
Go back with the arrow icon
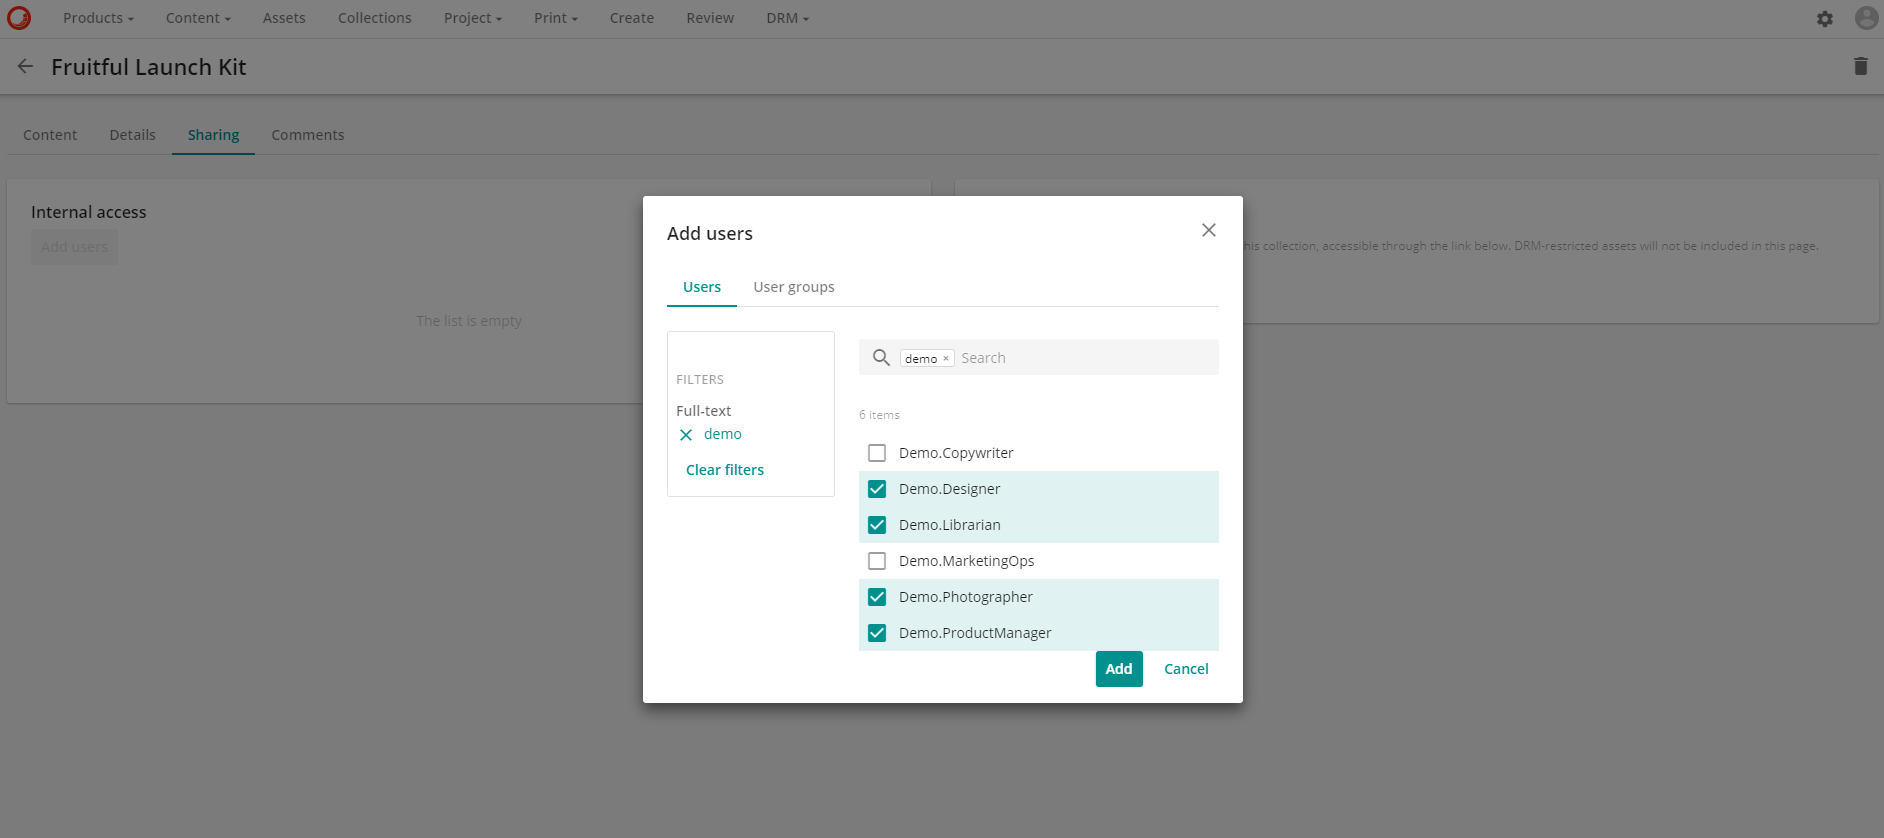point(26,66)
